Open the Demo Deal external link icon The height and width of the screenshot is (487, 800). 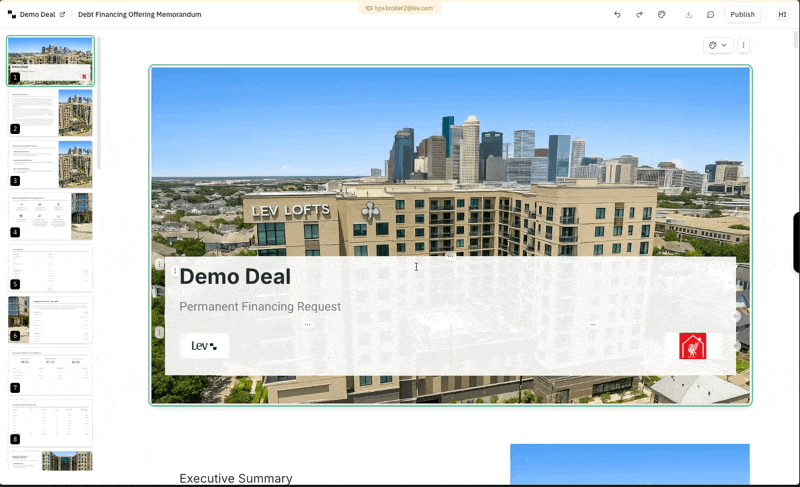click(62, 15)
